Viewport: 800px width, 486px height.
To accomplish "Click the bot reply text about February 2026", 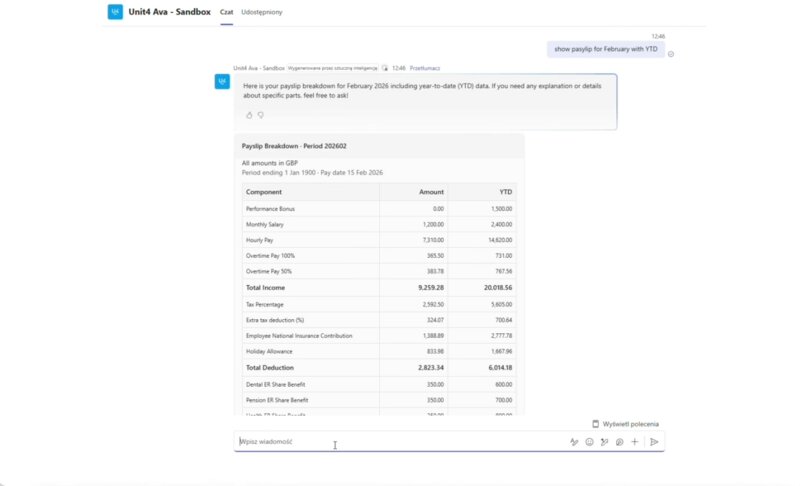I will point(422,91).
